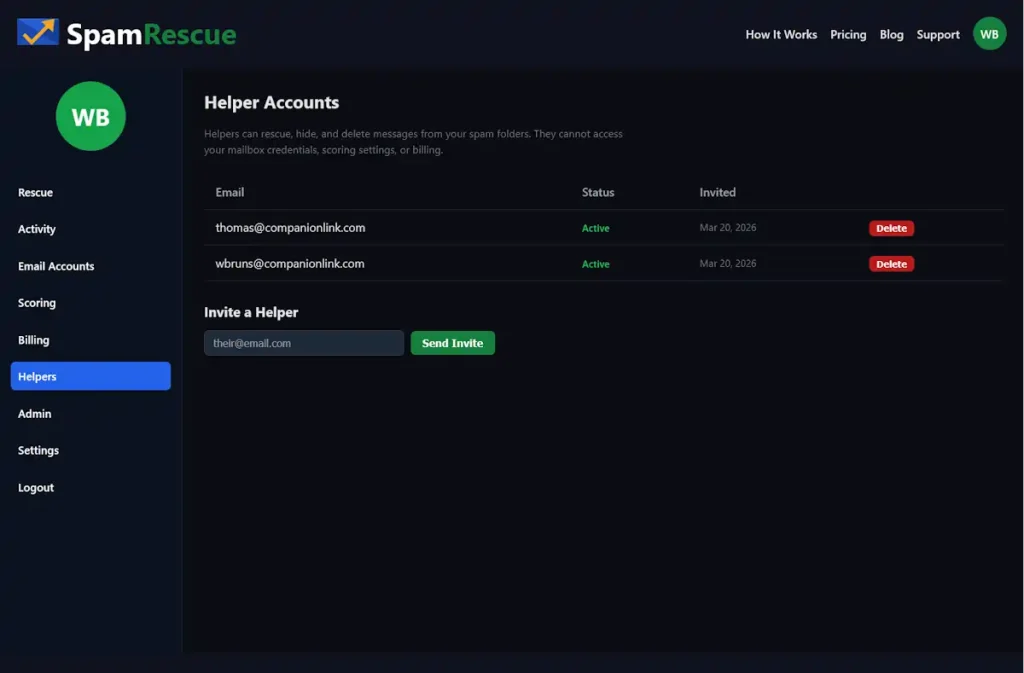1024x673 pixels.
Task: Navigate to Billing page
Action: [x=34, y=340]
